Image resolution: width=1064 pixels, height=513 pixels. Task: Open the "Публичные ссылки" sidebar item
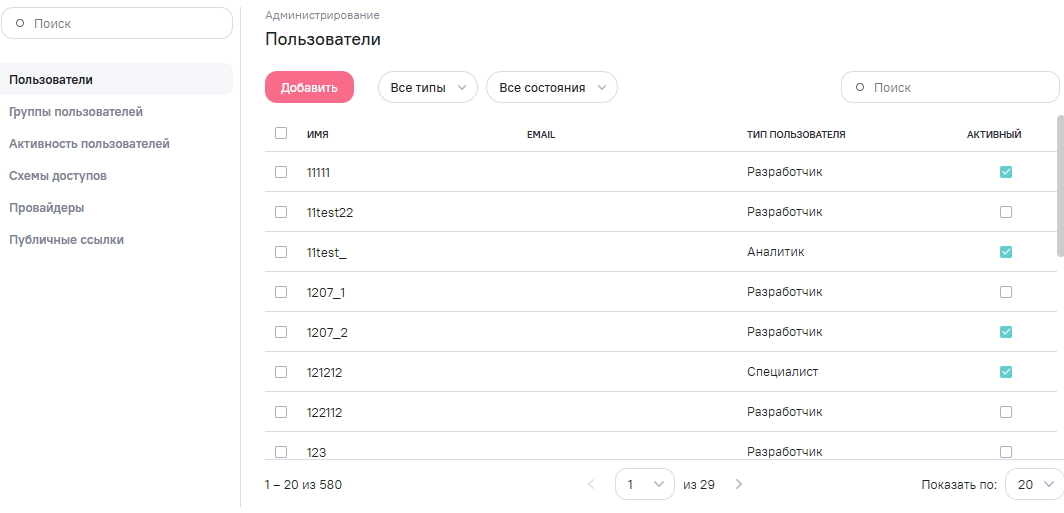point(66,240)
